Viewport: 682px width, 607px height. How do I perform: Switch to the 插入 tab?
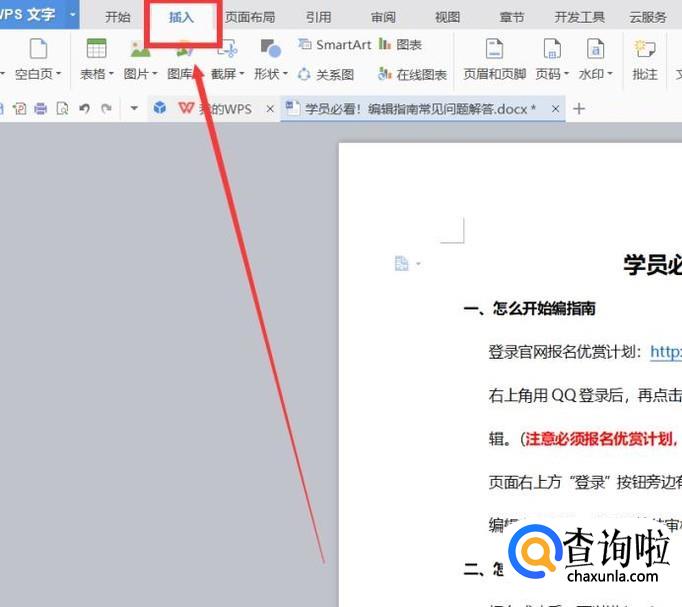pyautogui.click(x=181, y=17)
